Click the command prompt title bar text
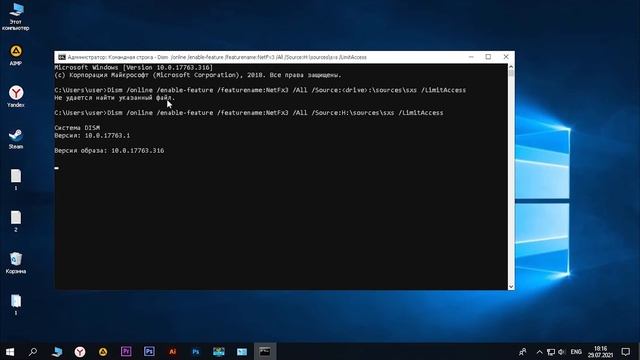 tap(217, 57)
